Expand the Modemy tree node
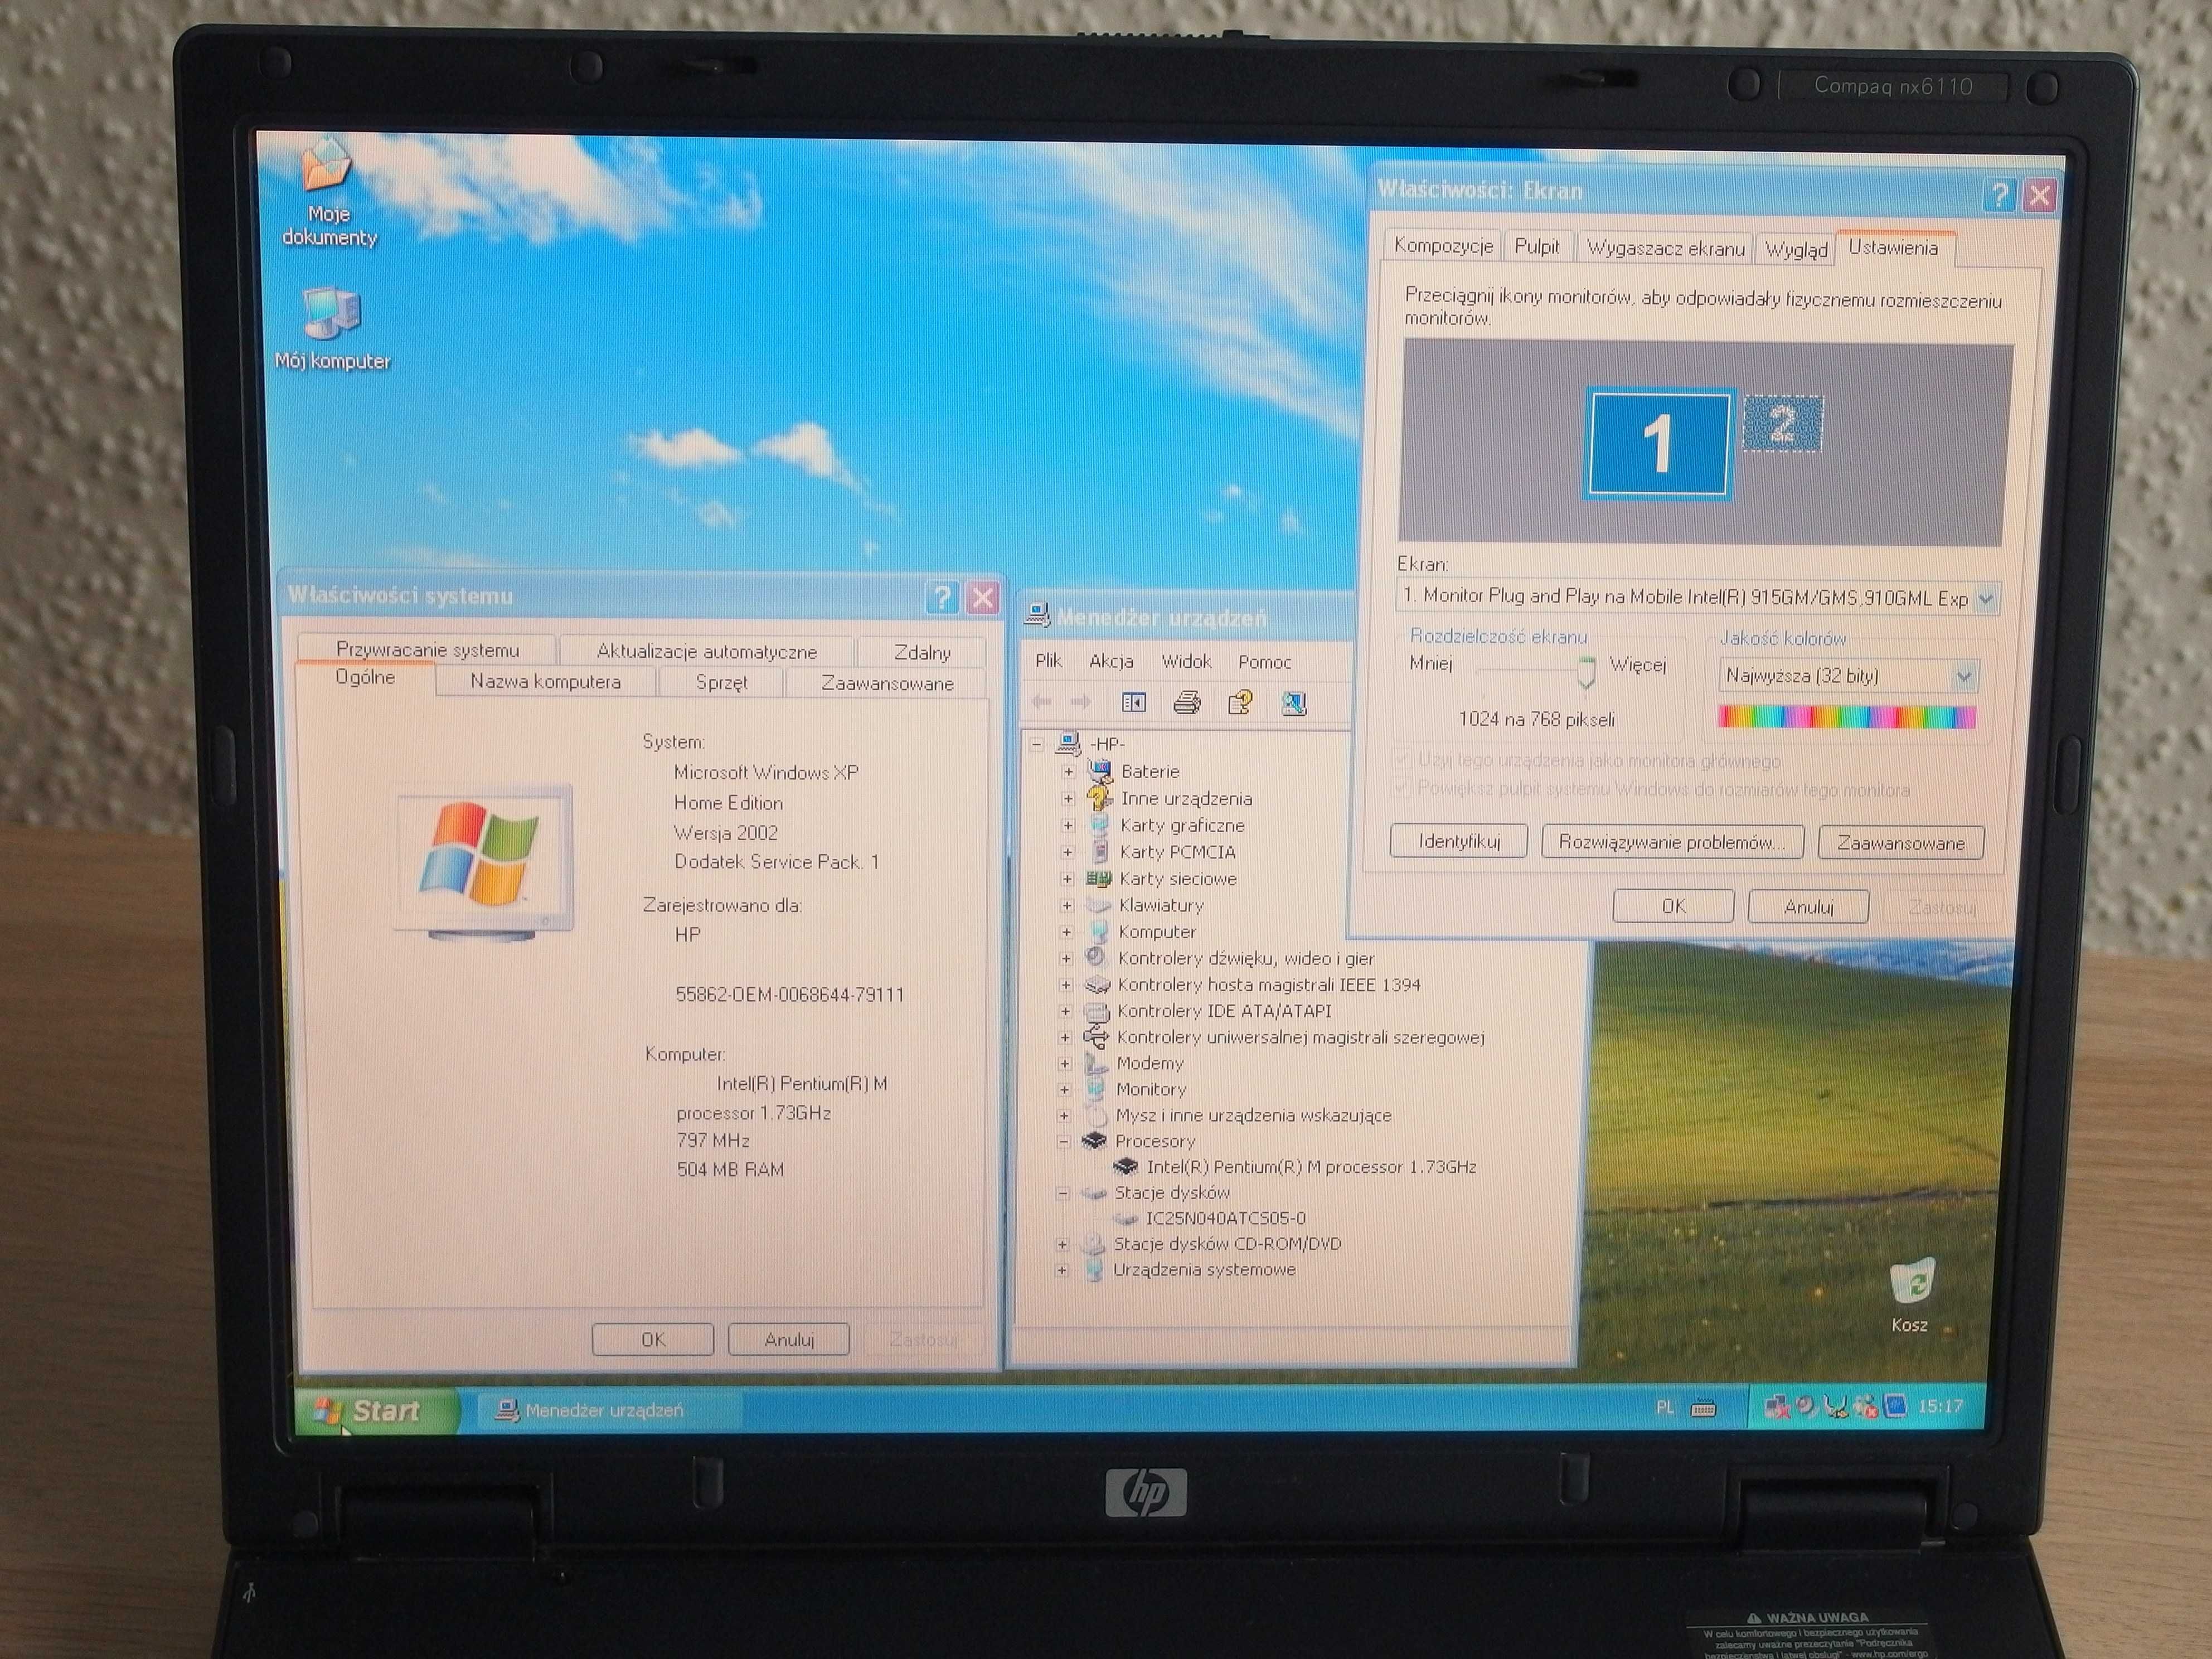Viewport: 2212px width, 1659px height. pos(1065,1064)
